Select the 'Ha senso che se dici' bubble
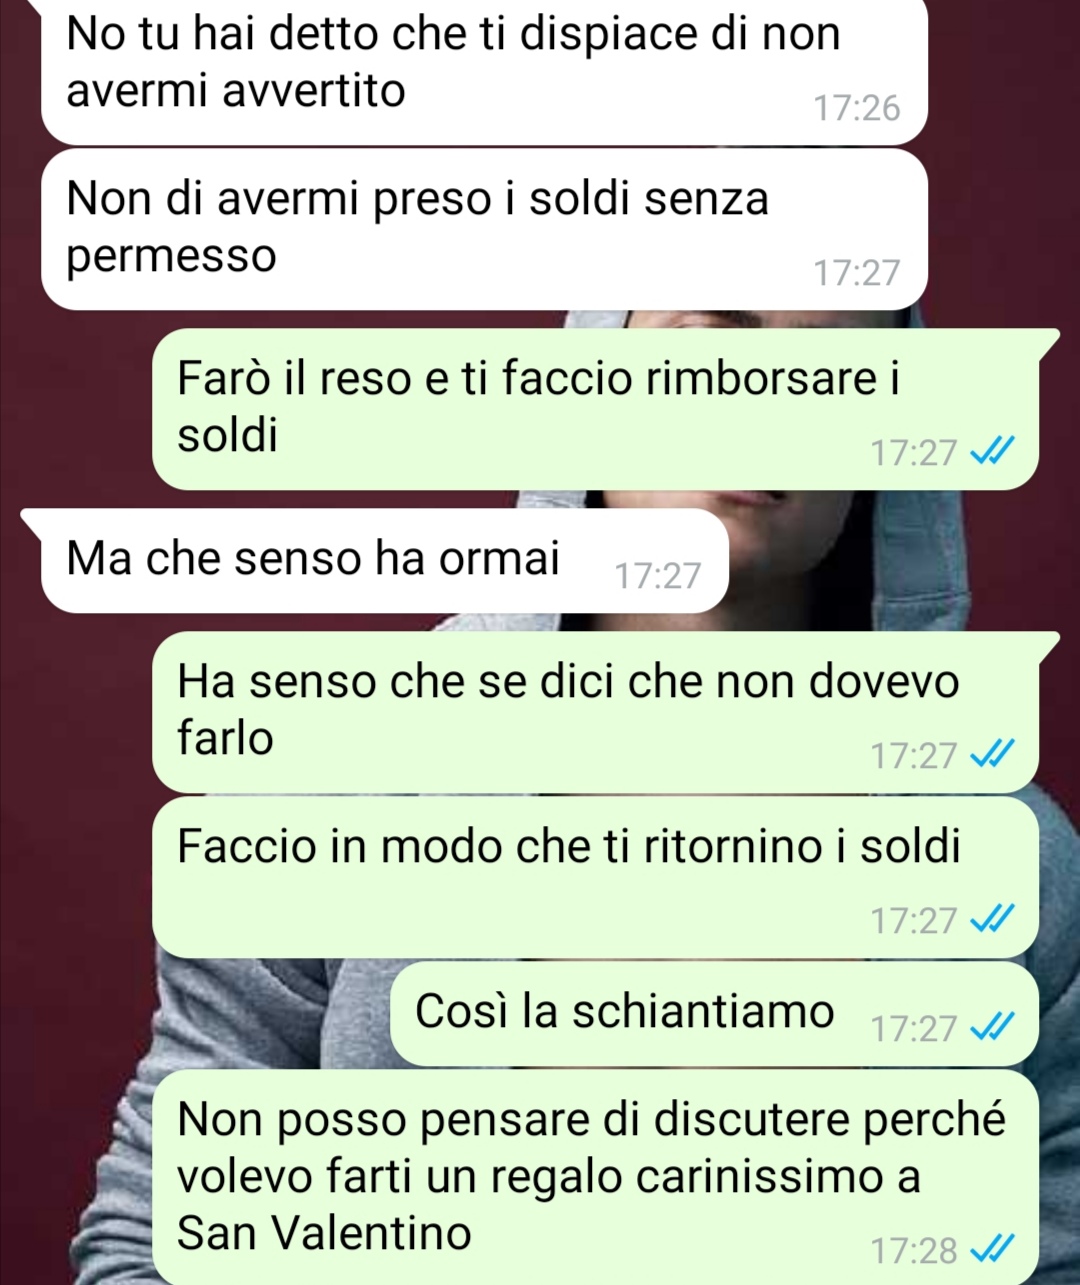The width and height of the screenshot is (1080, 1285). (597, 712)
